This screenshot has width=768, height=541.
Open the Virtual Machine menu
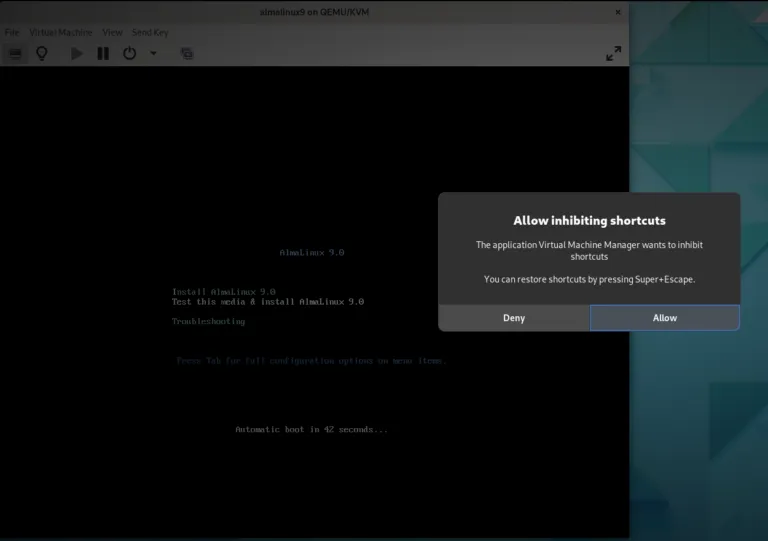(x=61, y=32)
